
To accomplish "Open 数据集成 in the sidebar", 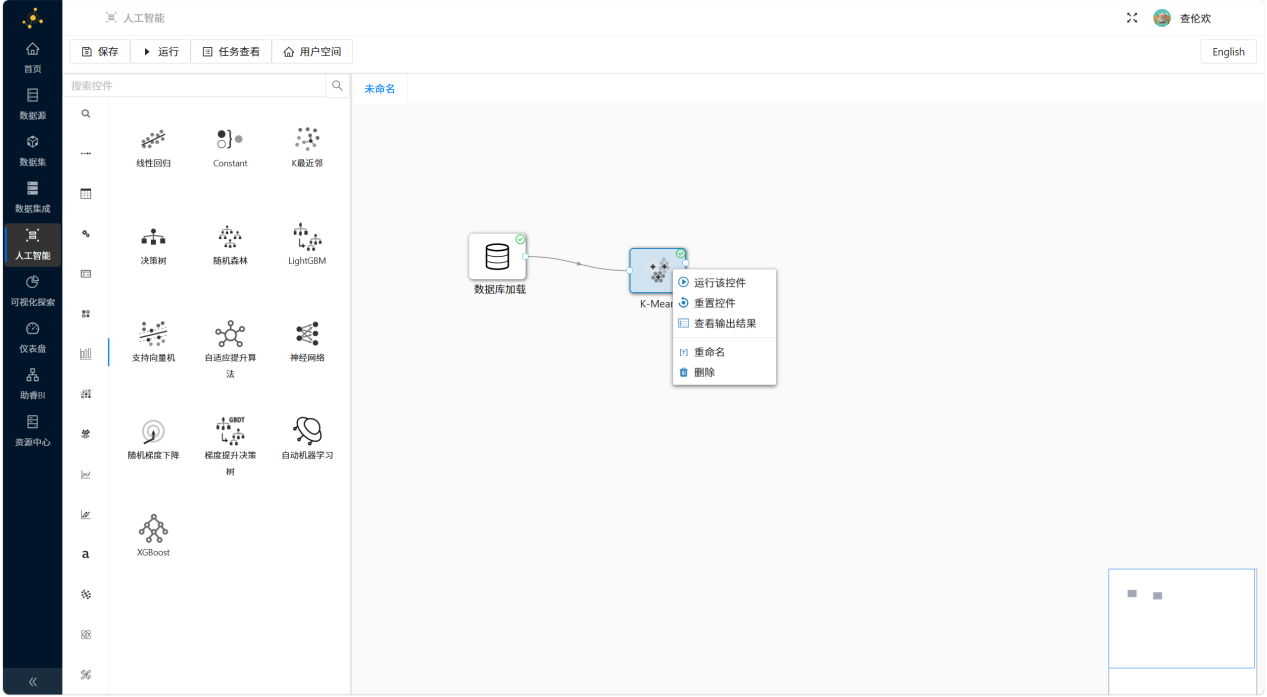I will coord(32,197).
